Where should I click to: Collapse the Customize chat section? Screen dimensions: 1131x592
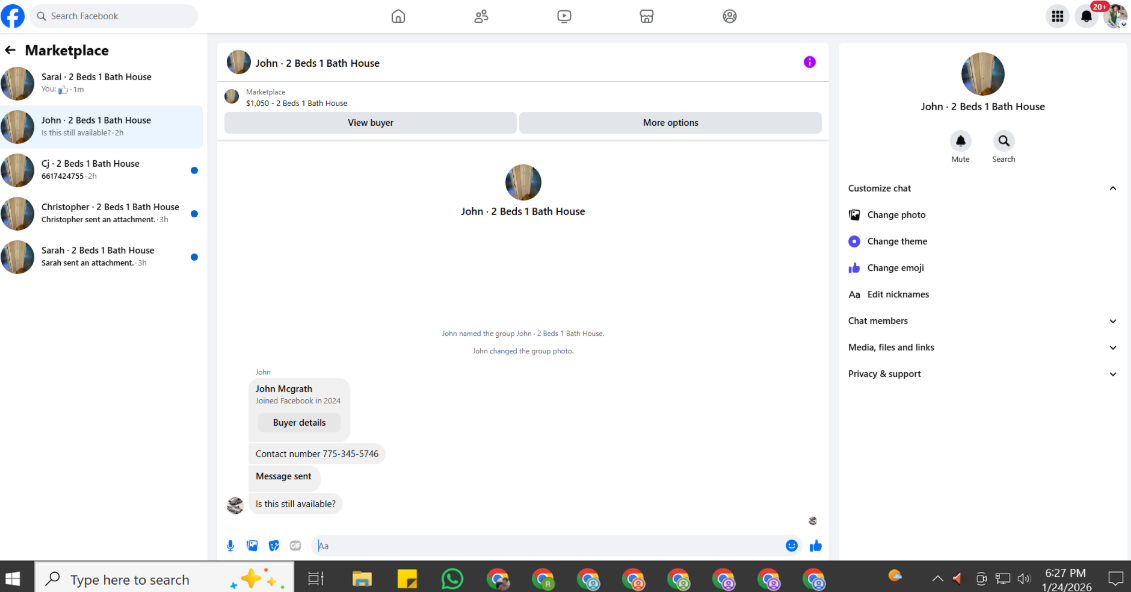click(x=982, y=188)
